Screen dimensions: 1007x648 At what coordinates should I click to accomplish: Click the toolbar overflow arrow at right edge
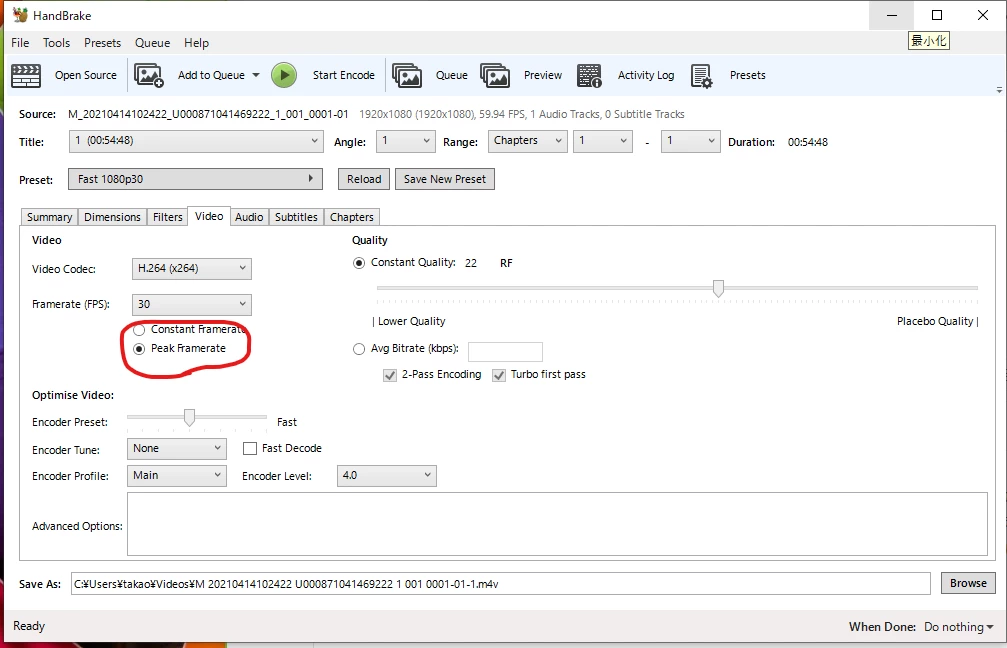(999, 90)
